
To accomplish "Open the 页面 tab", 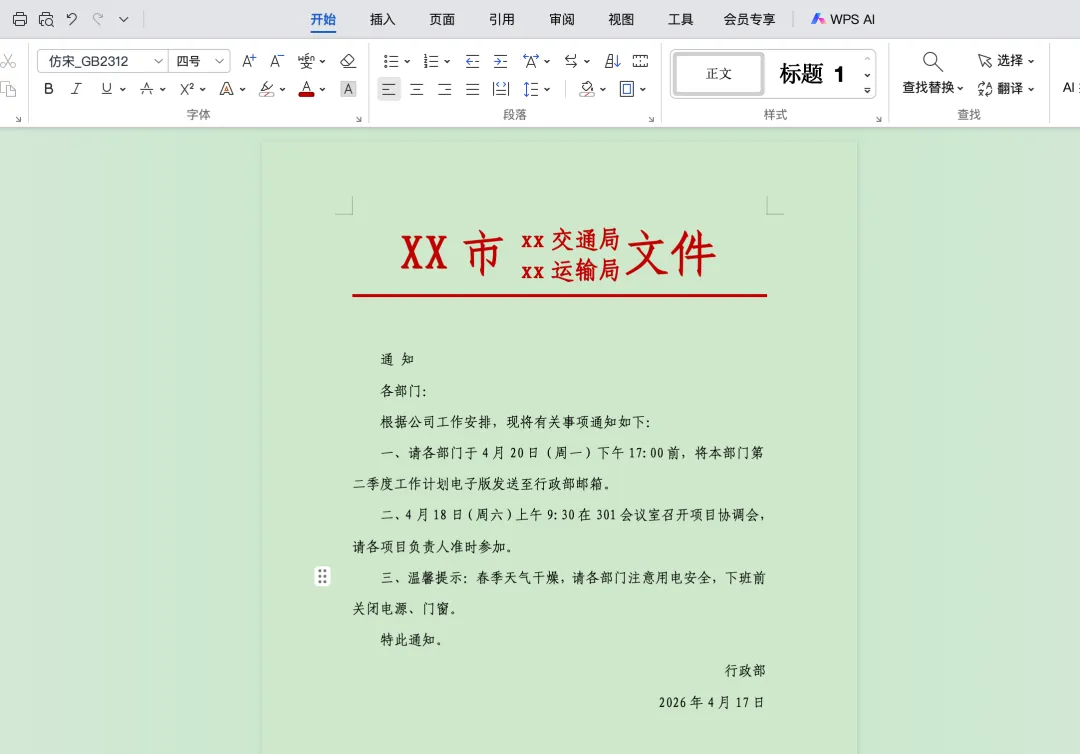I will coord(442,19).
